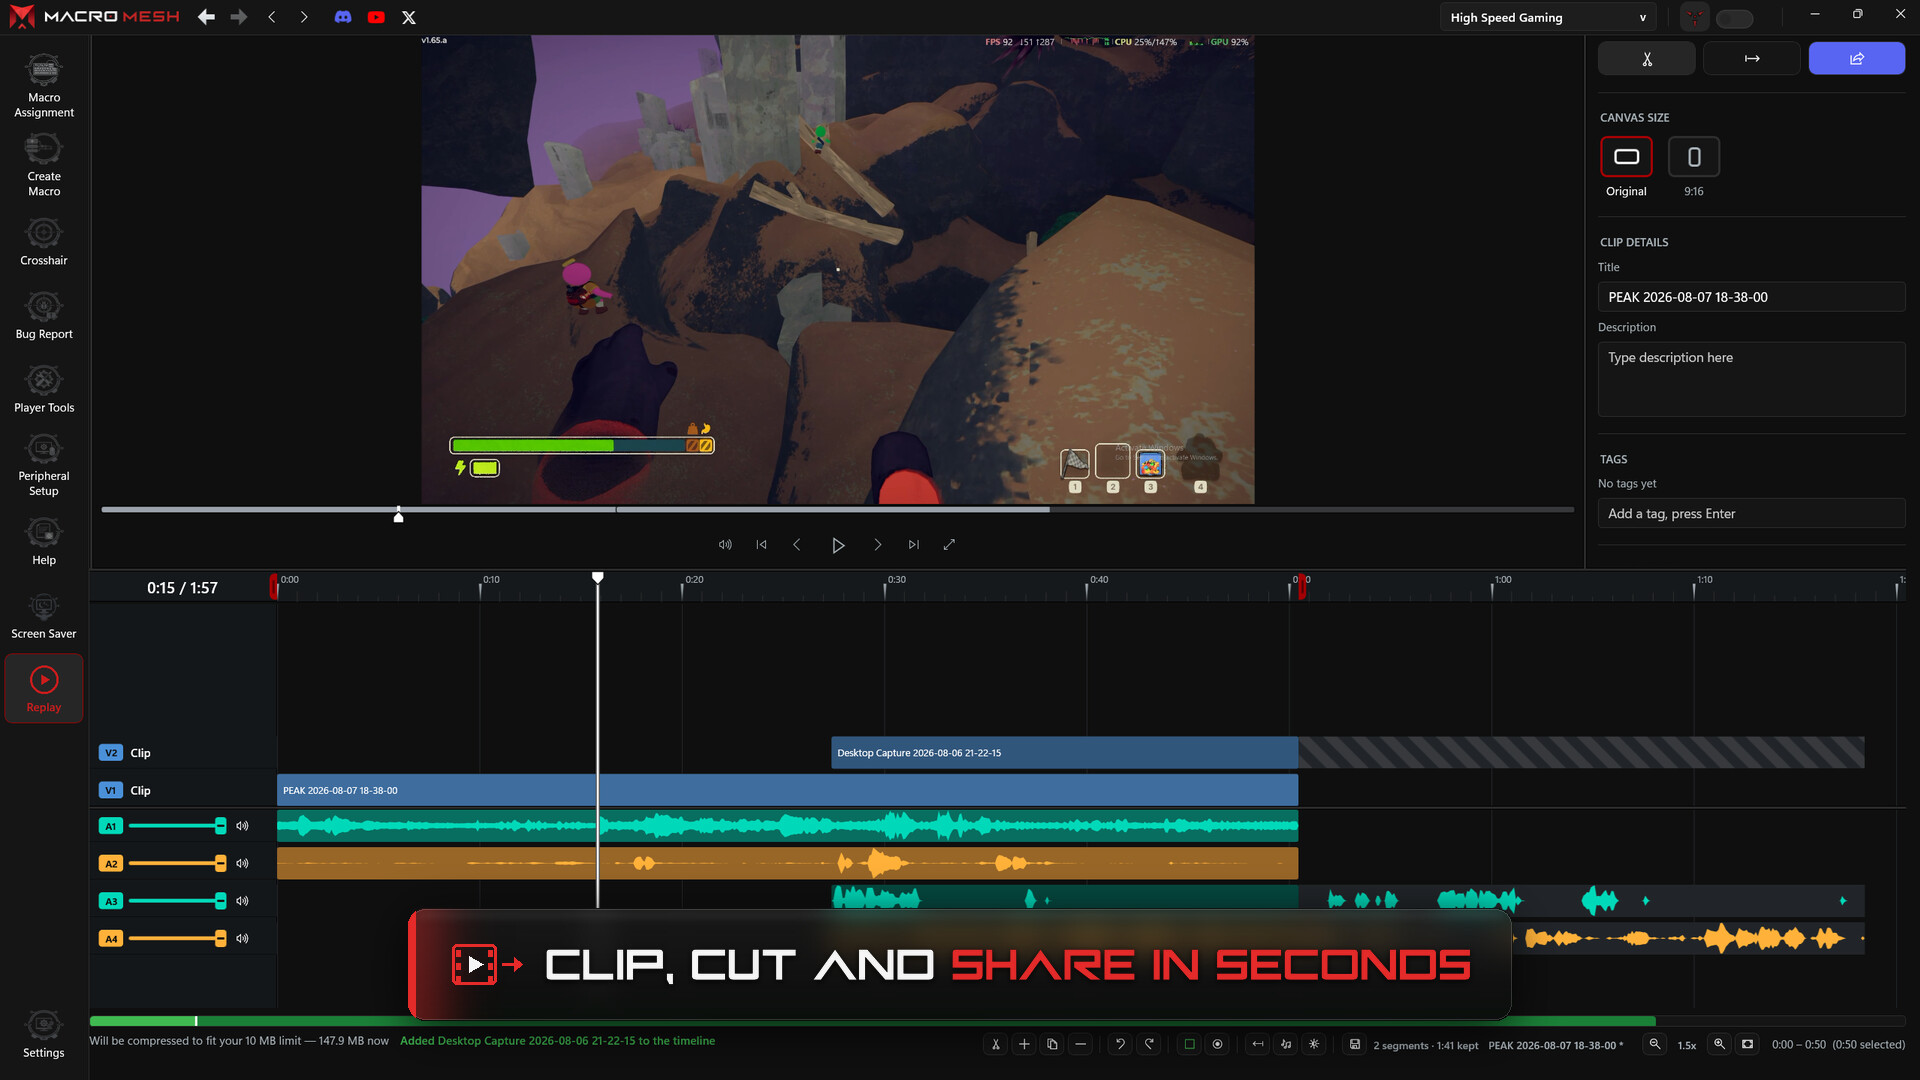Toggle the A2 audio track badge

coord(111,863)
